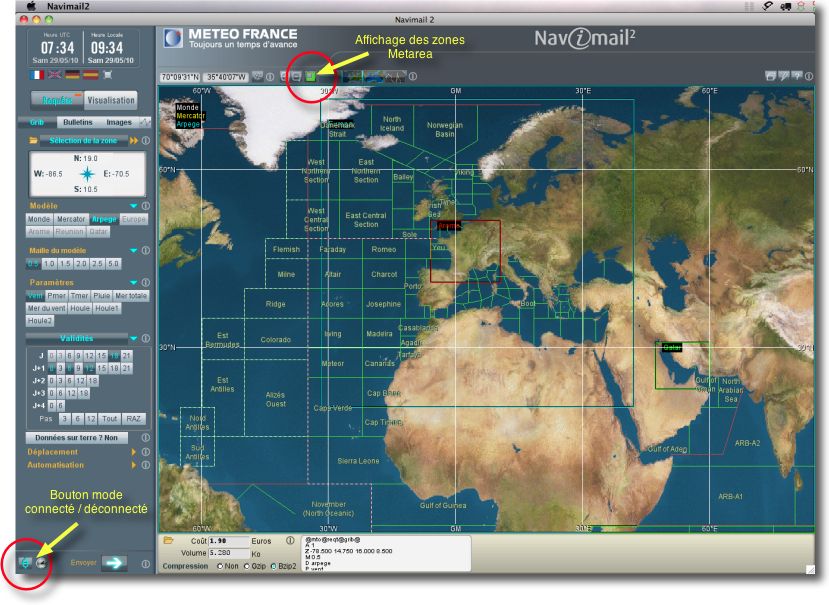
Task: Show info for Déplacement
Action: (146, 452)
